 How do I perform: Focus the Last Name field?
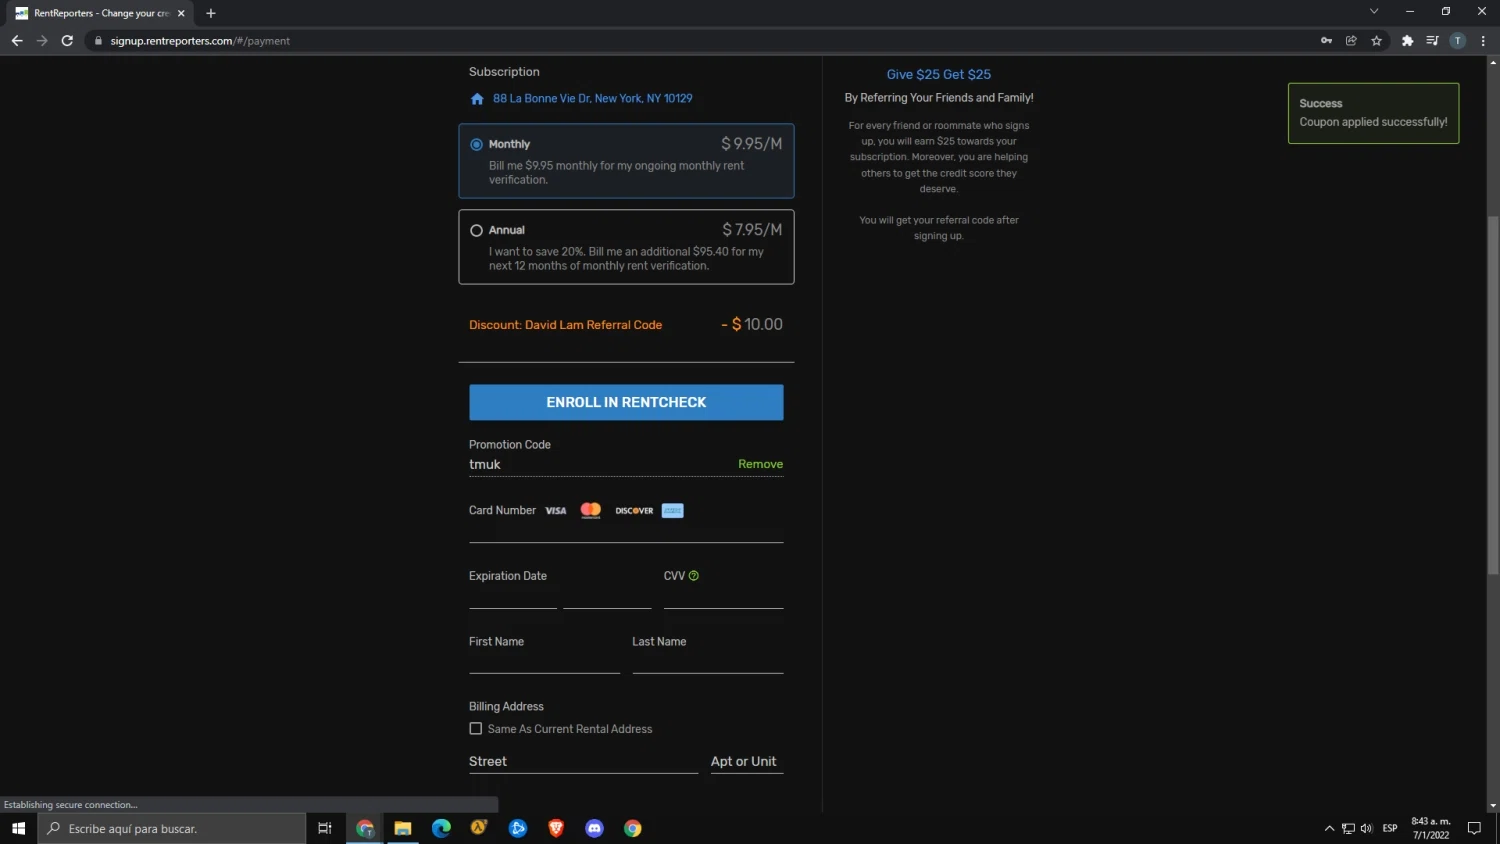pyautogui.click(x=708, y=662)
